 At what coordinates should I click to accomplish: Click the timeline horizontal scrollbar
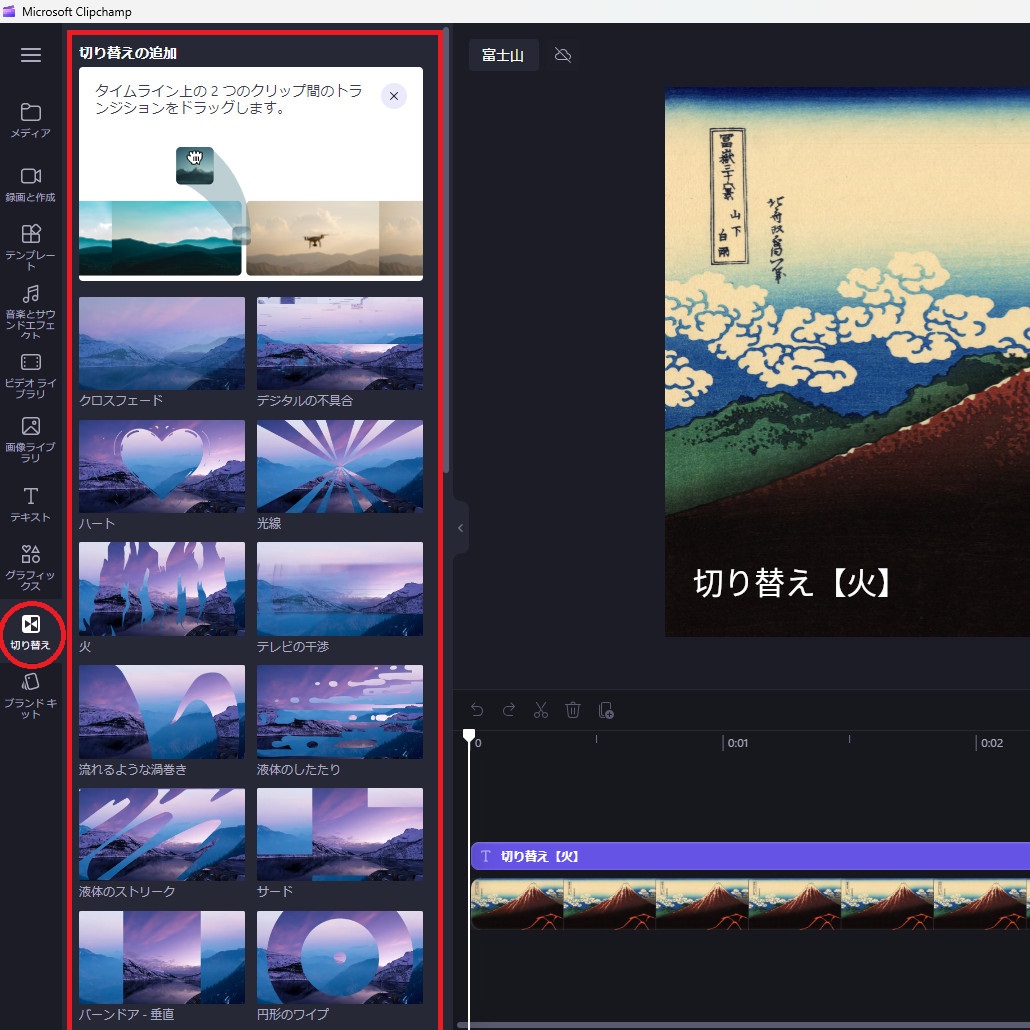pos(744,1025)
